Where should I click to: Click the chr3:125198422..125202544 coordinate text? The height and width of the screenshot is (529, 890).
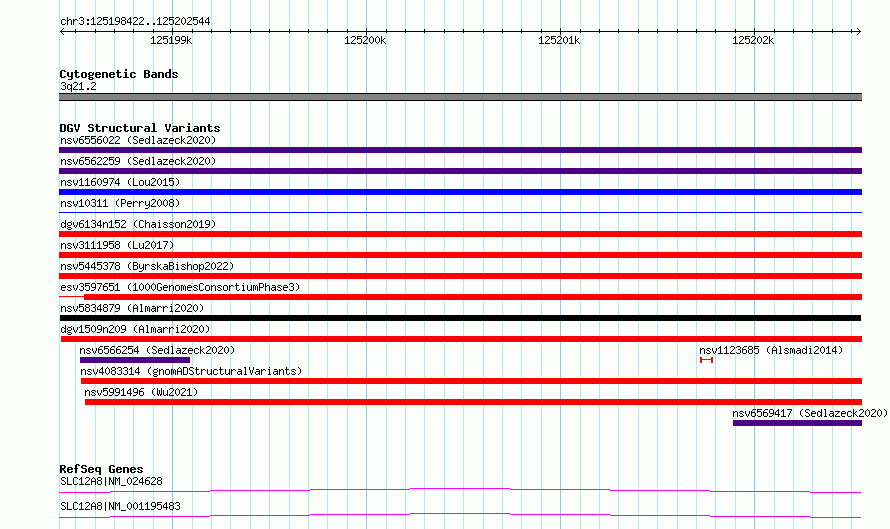(135, 22)
